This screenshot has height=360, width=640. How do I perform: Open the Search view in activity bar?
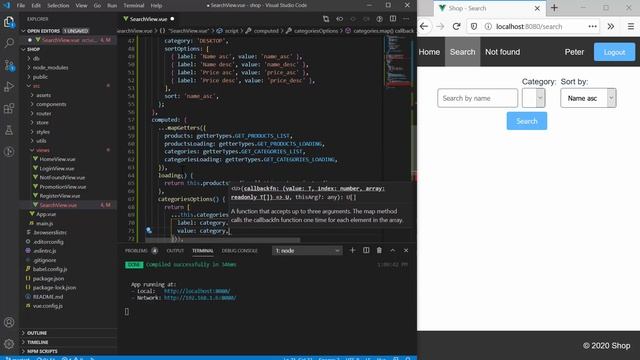click(x=9, y=43)
